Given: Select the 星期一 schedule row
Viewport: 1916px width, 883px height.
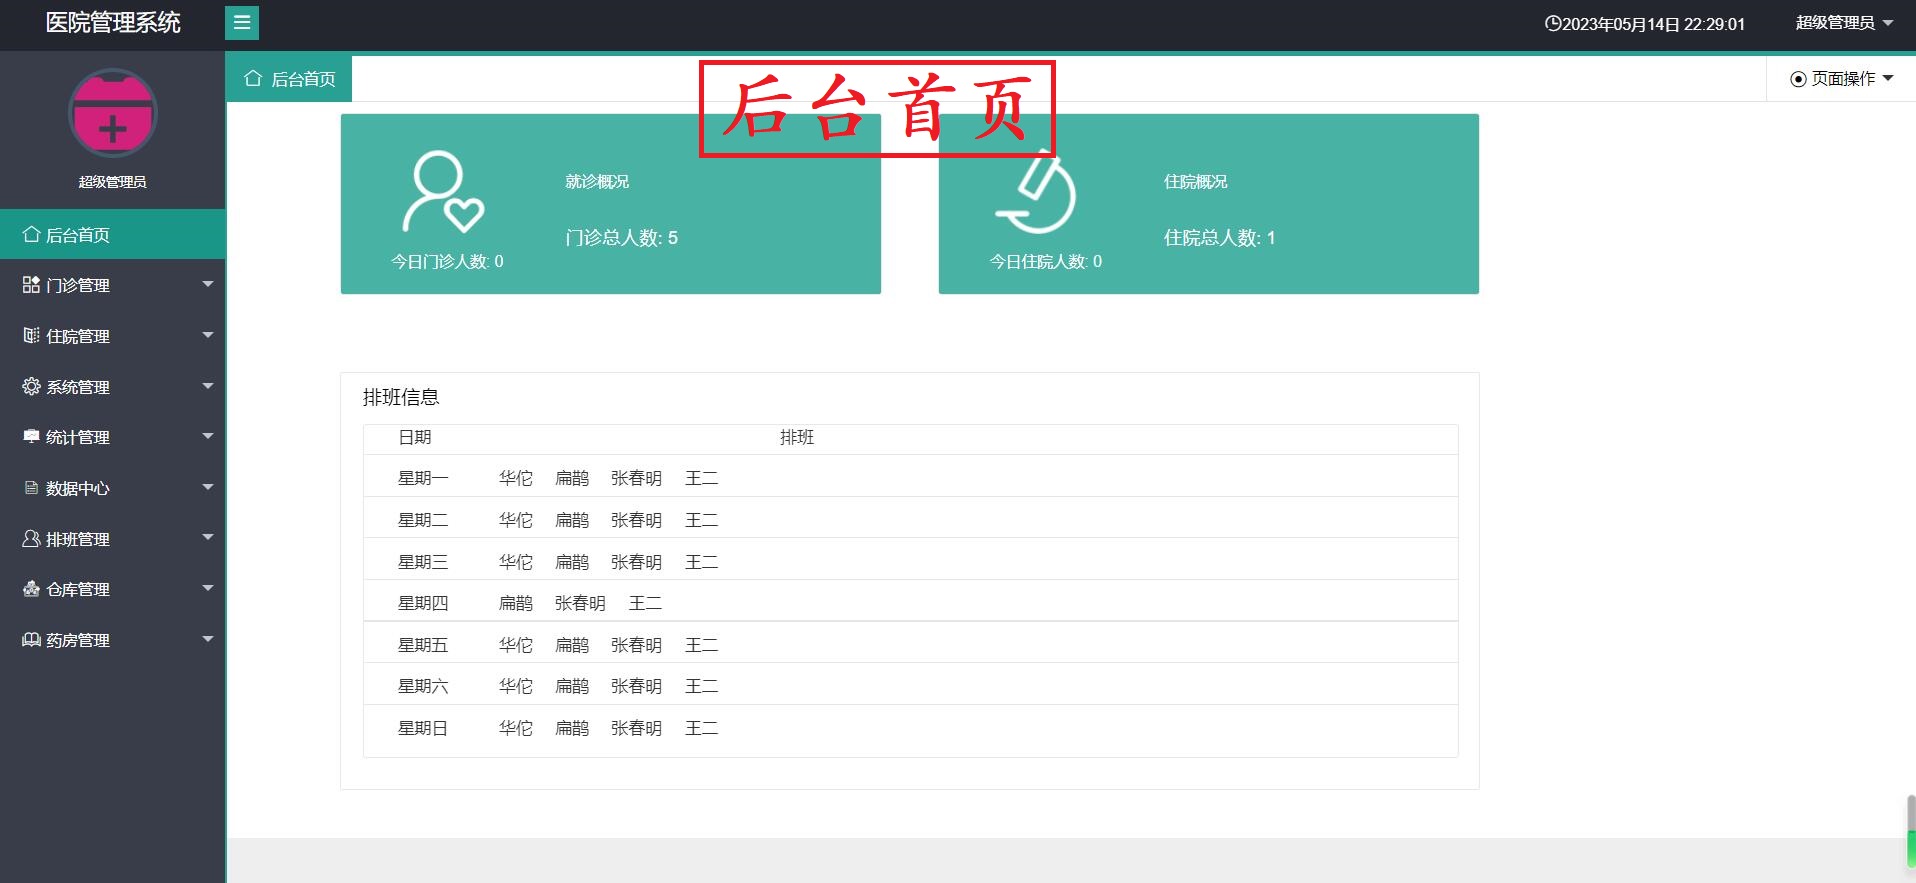Looking at the screenshot, I should (910, 478).
